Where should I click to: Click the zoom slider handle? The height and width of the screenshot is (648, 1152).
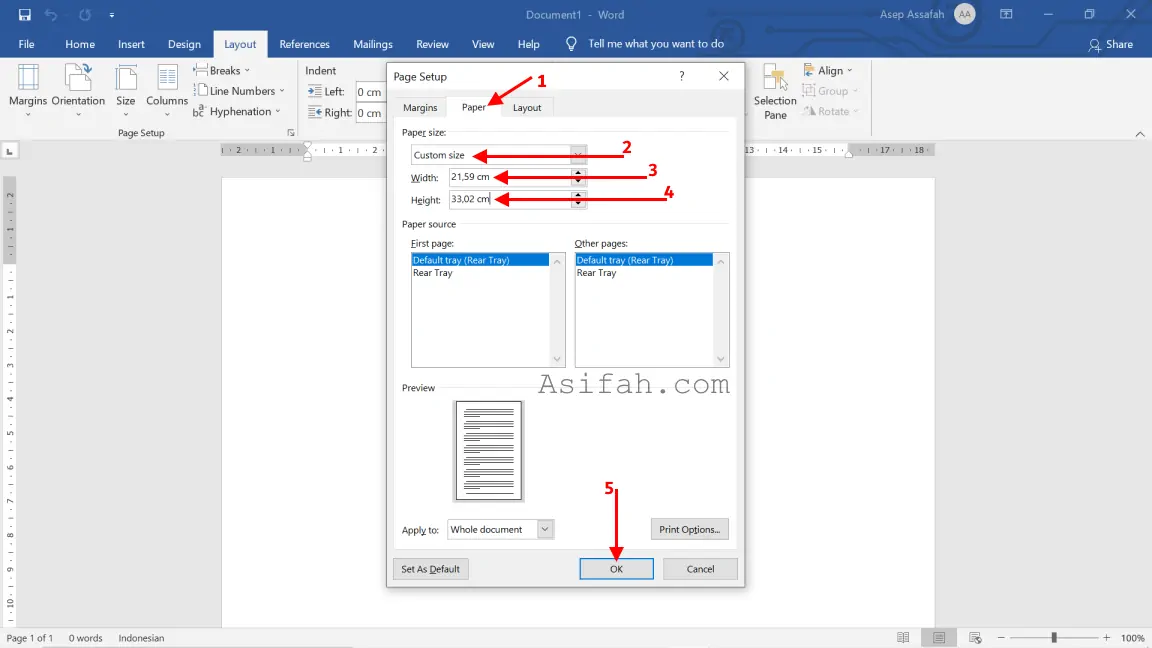pyautogui.click(x=1054, y=638)
